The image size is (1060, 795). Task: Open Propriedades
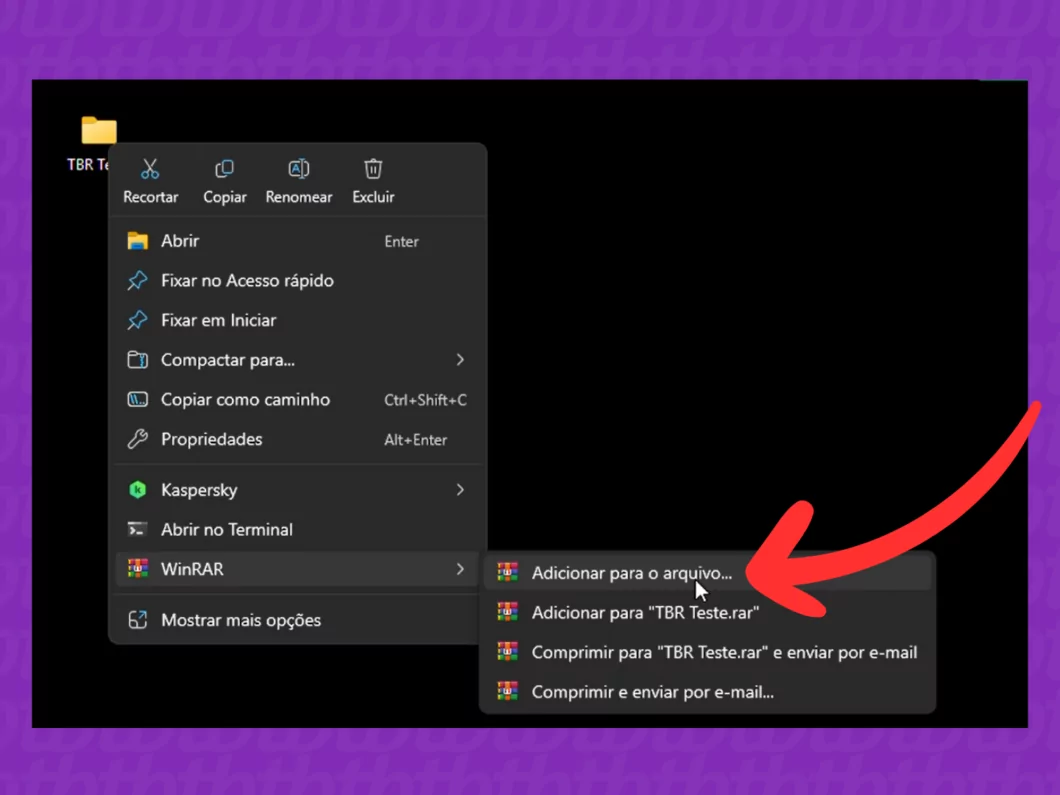point(297,439)
